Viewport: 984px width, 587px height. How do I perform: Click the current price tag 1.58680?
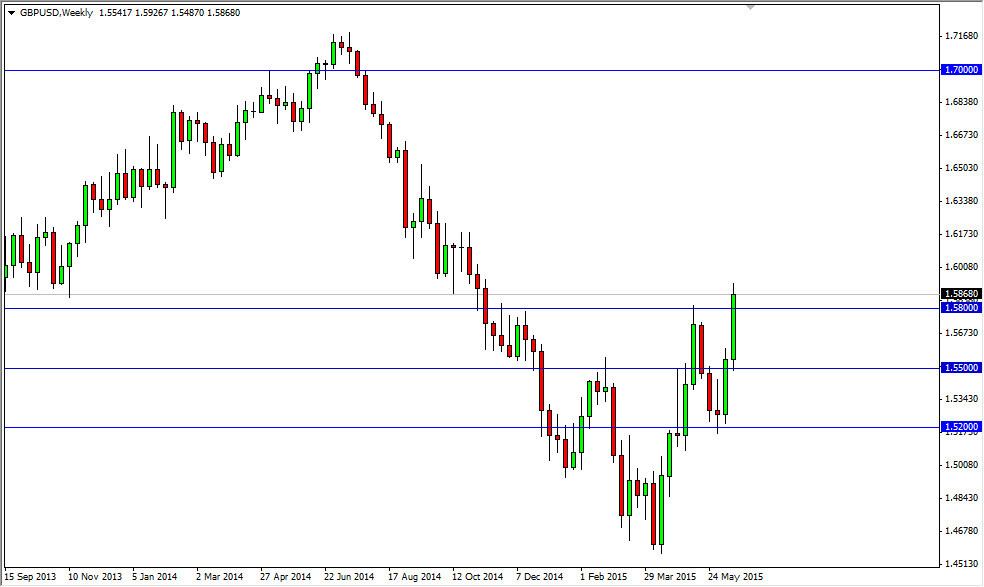[962, 295]
